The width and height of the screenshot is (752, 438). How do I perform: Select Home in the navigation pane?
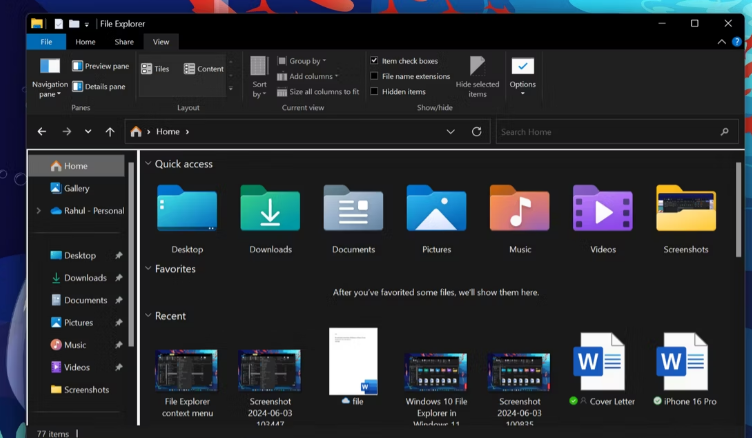[77, 166]
